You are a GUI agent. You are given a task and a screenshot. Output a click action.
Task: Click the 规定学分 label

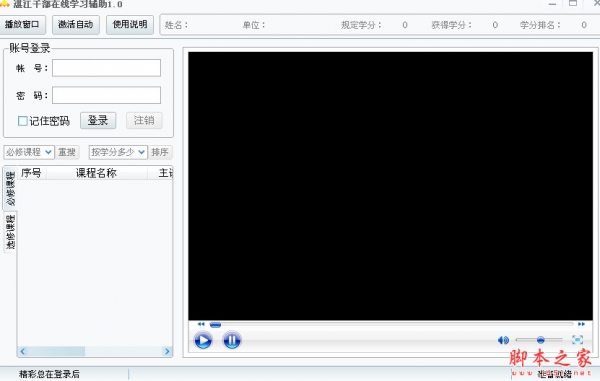coord(362,25)
